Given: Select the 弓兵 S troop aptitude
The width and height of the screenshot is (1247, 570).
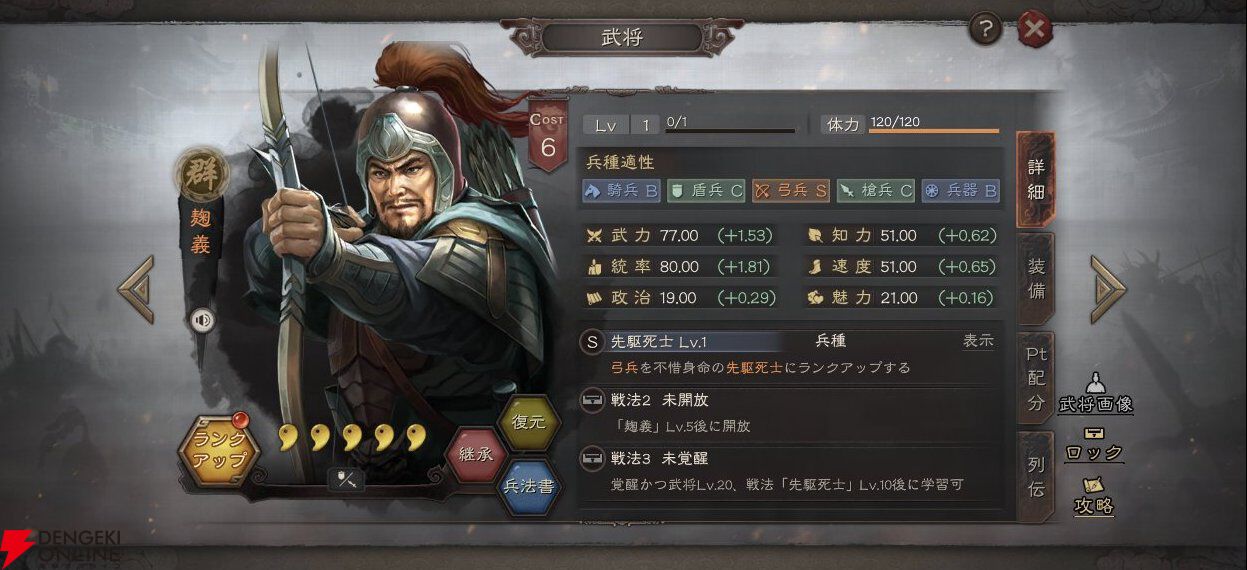Looking at the screenshot, I should pyautogui.click(x=791, y=190).
